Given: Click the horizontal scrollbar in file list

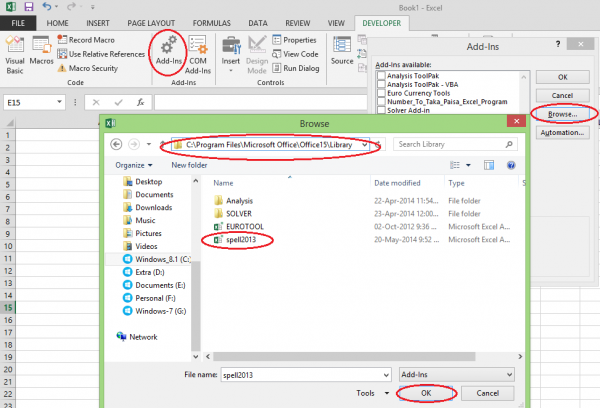Looking at the screenshot, I should [344, 356].
